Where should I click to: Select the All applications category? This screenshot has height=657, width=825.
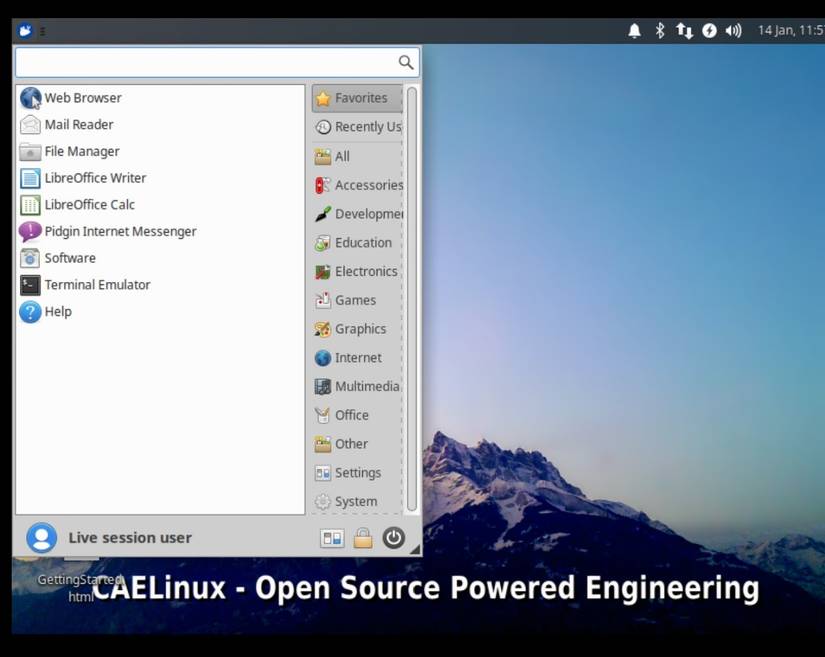(357, 156)
